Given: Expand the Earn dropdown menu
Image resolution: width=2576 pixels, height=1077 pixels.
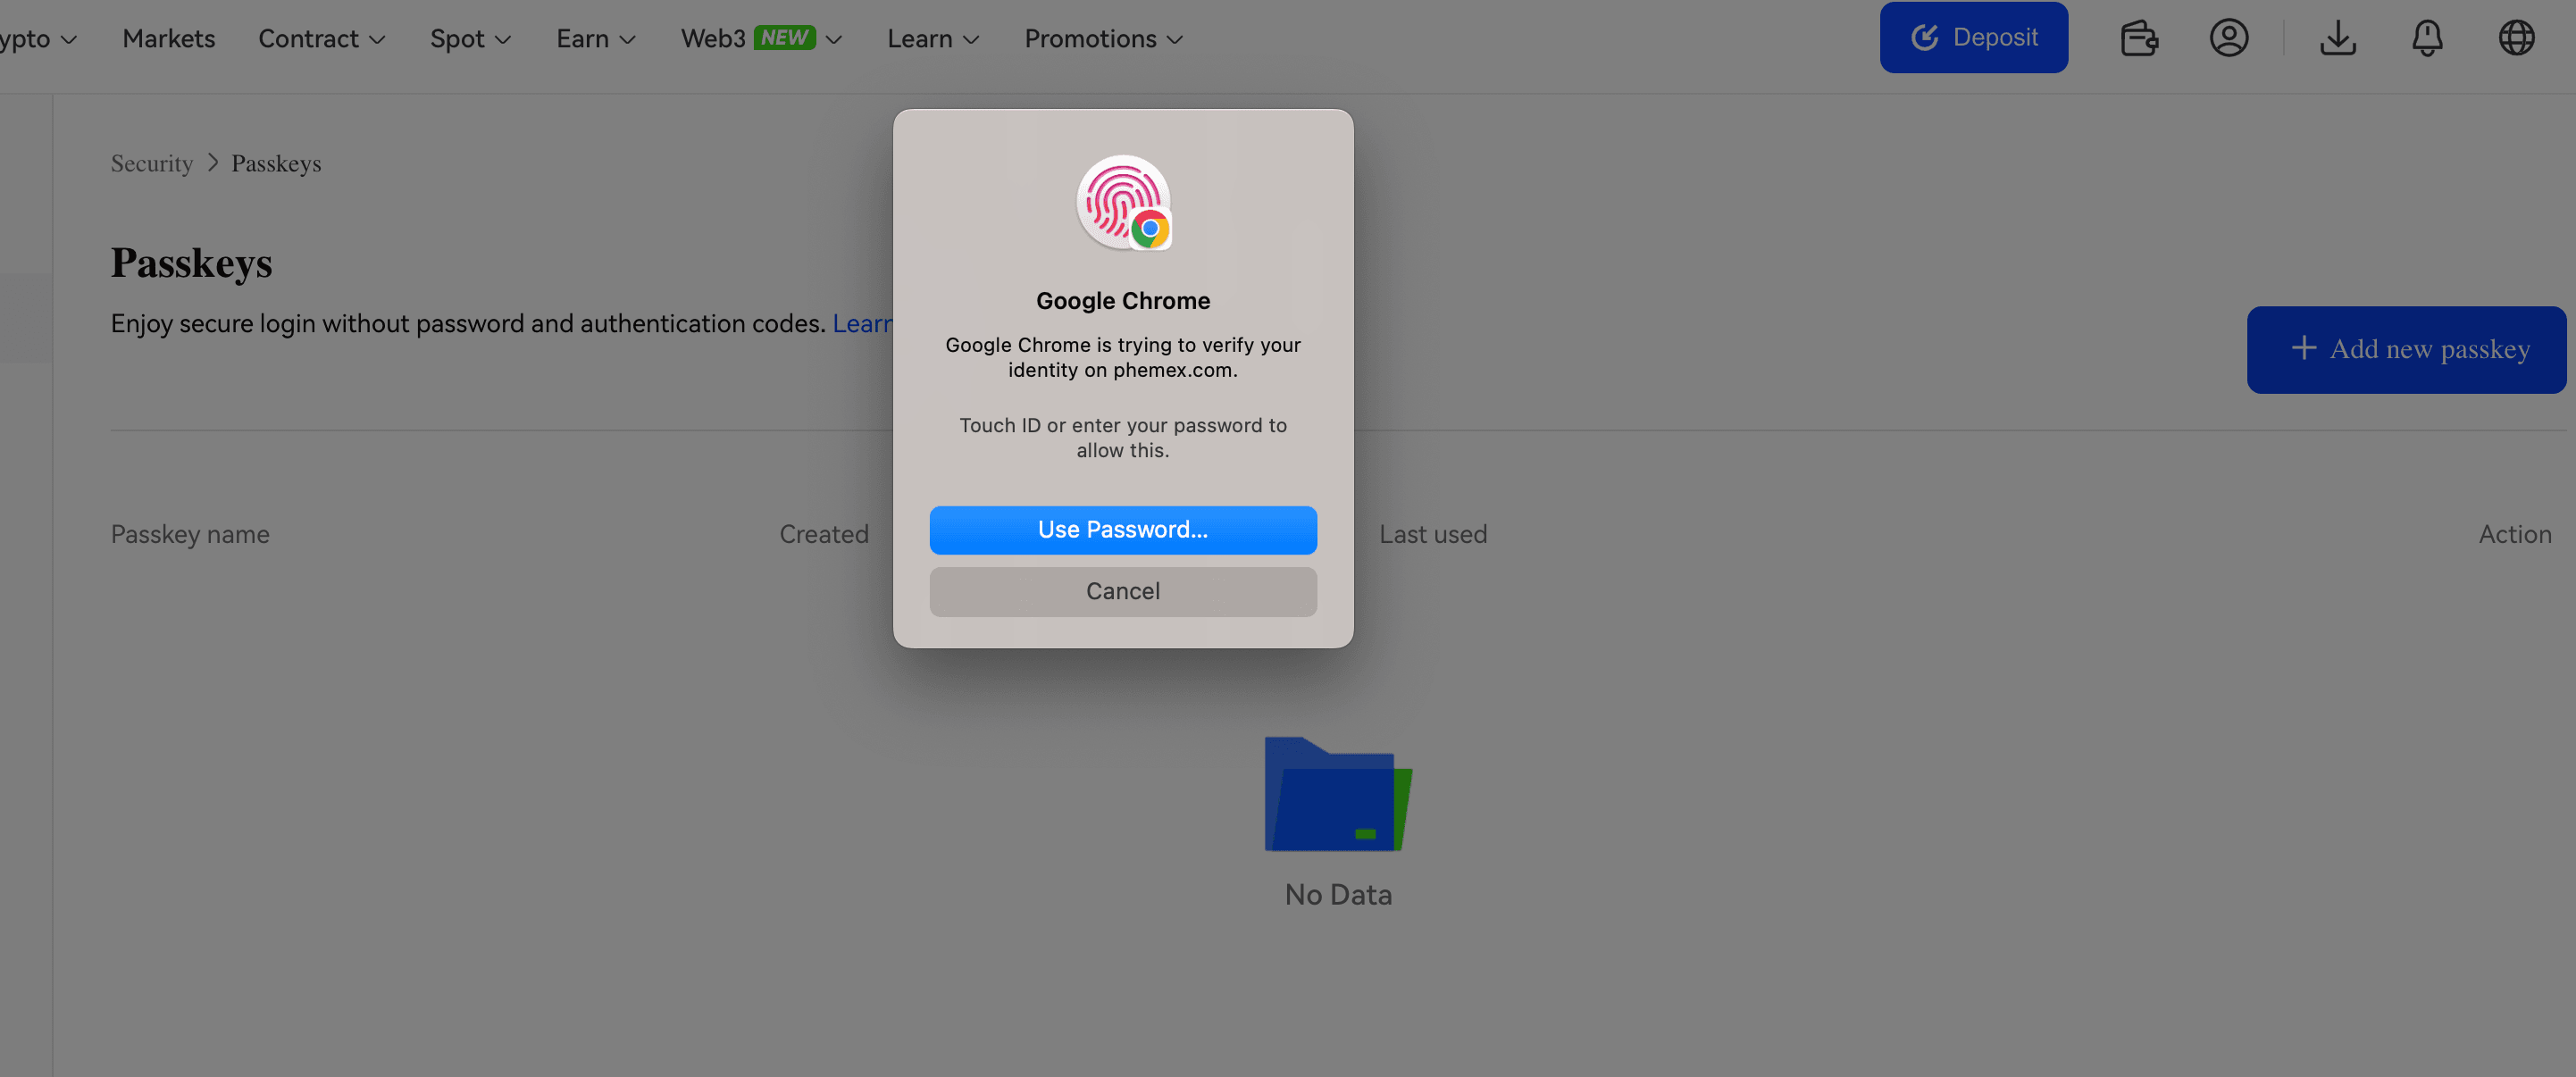Looking at the screenshot, I should pos(595,39).
